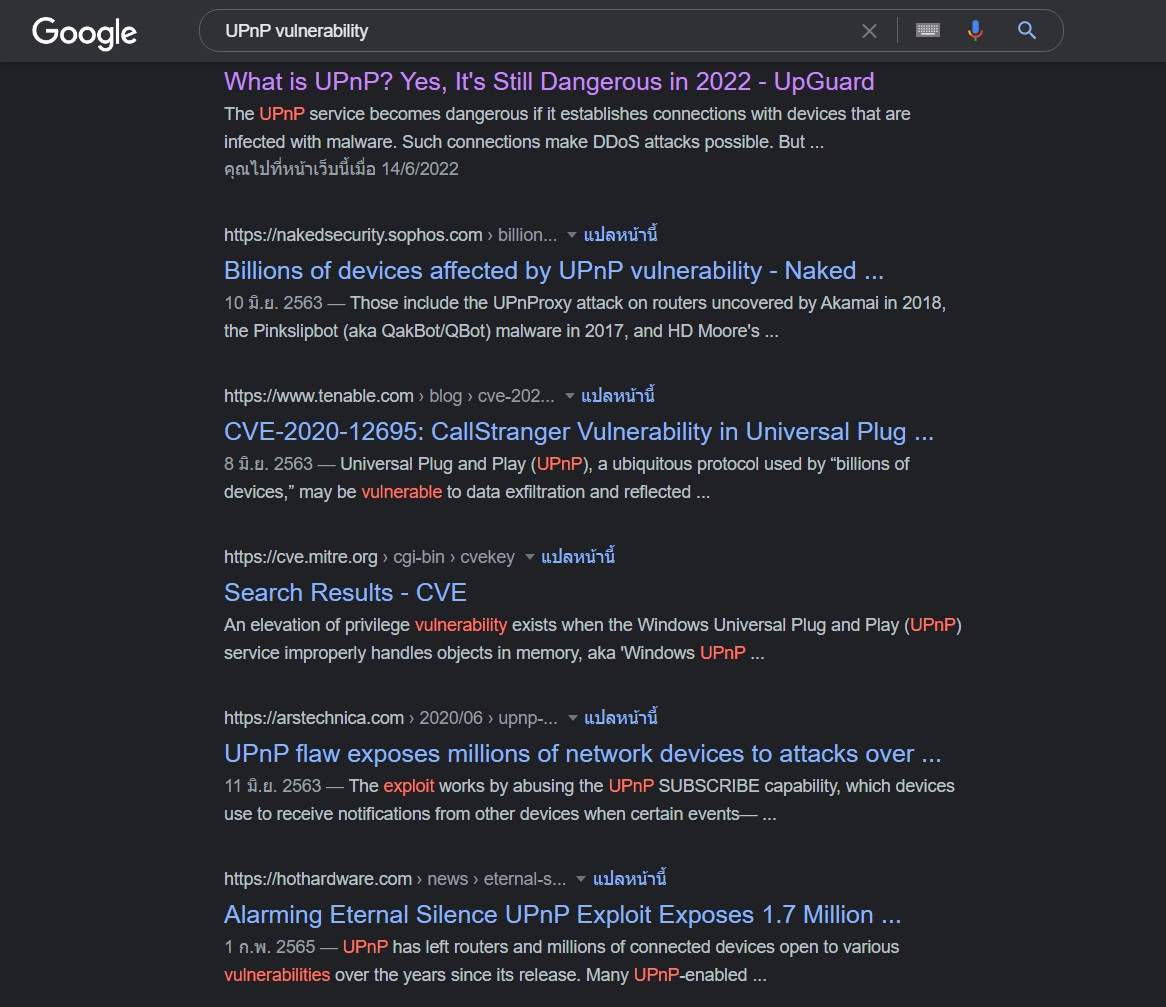
Task: Open 'Billions of devices affected by UPnP' result
Action: click(x=553, y=271)
